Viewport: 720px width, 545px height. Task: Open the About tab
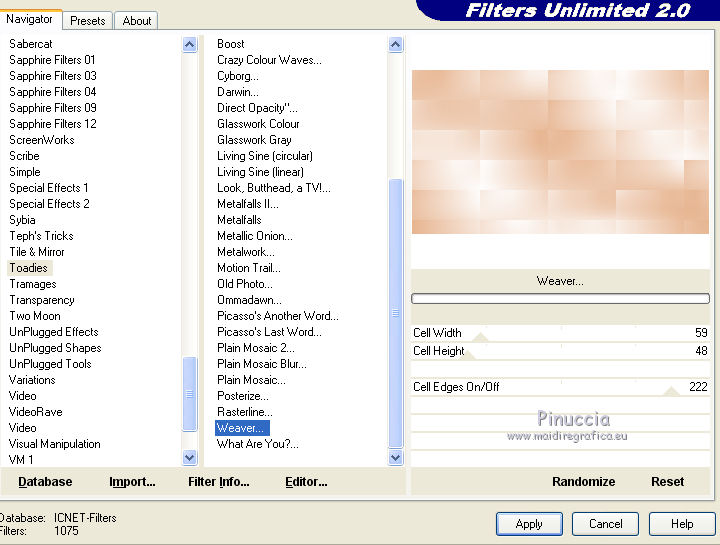[x=136, y=21]
